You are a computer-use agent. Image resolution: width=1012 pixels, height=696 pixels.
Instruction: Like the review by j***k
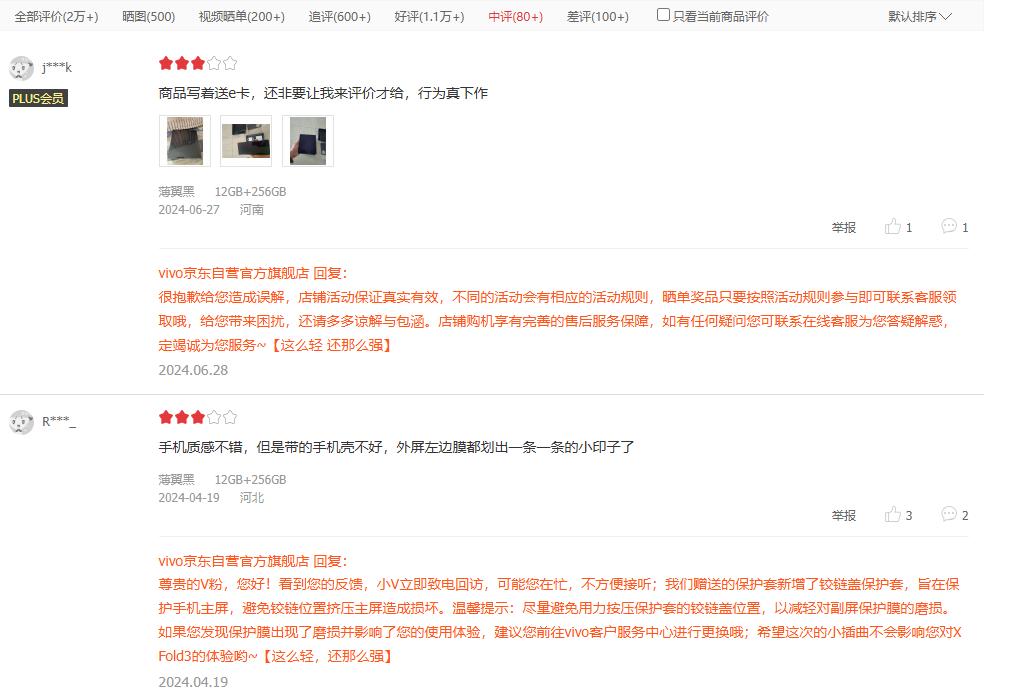click(898, 227)
